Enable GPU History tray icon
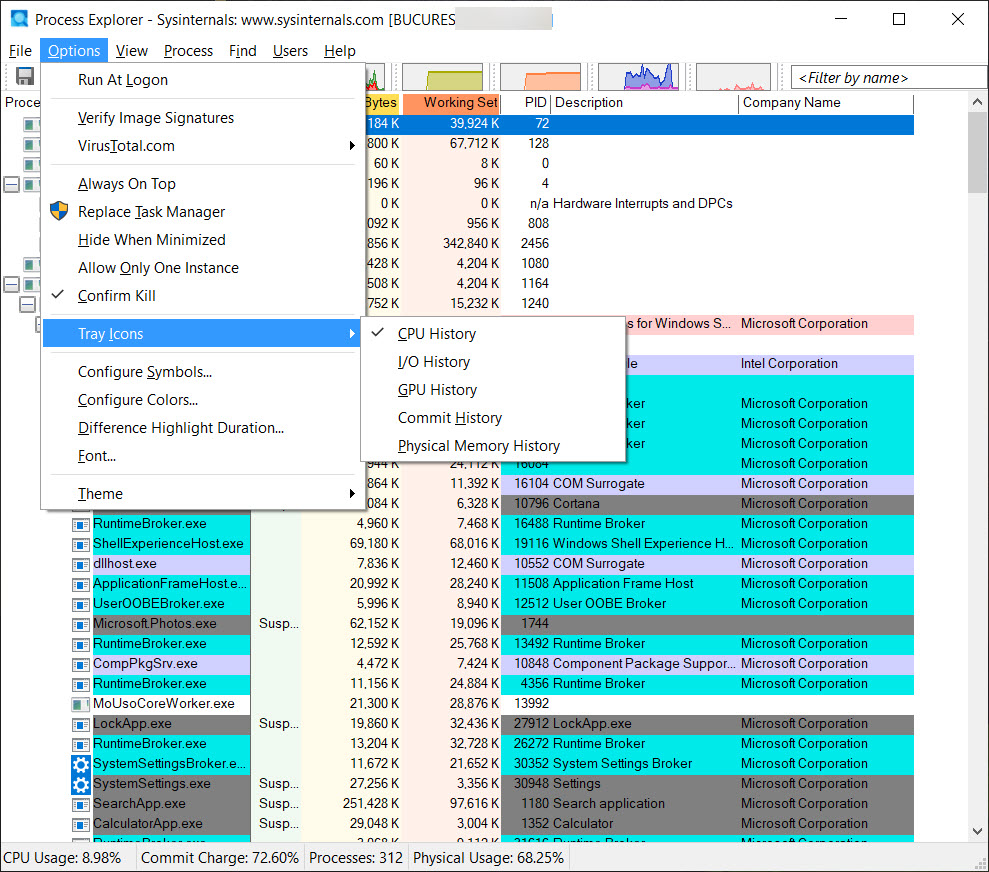989x872 pixels. click(x=493, y=390)
